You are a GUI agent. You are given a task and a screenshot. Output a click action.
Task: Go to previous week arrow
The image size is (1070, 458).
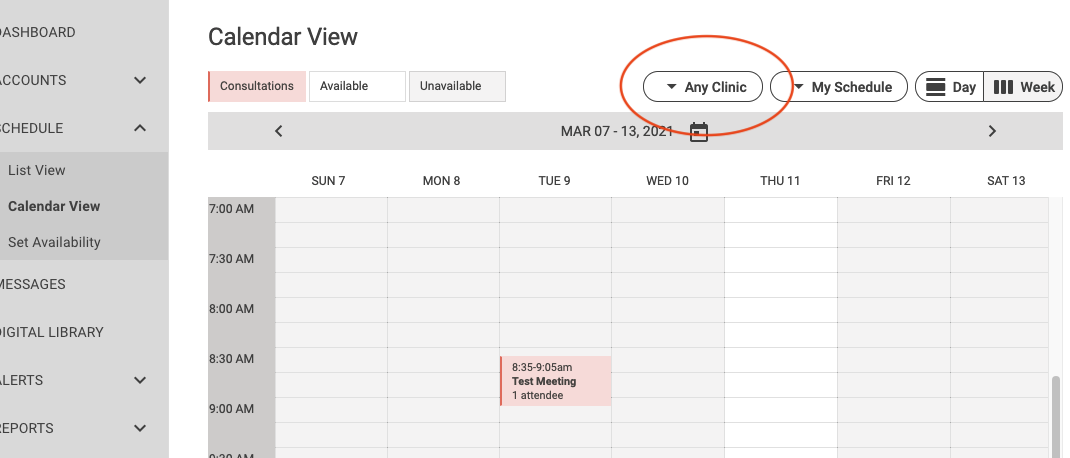(279, 131)
